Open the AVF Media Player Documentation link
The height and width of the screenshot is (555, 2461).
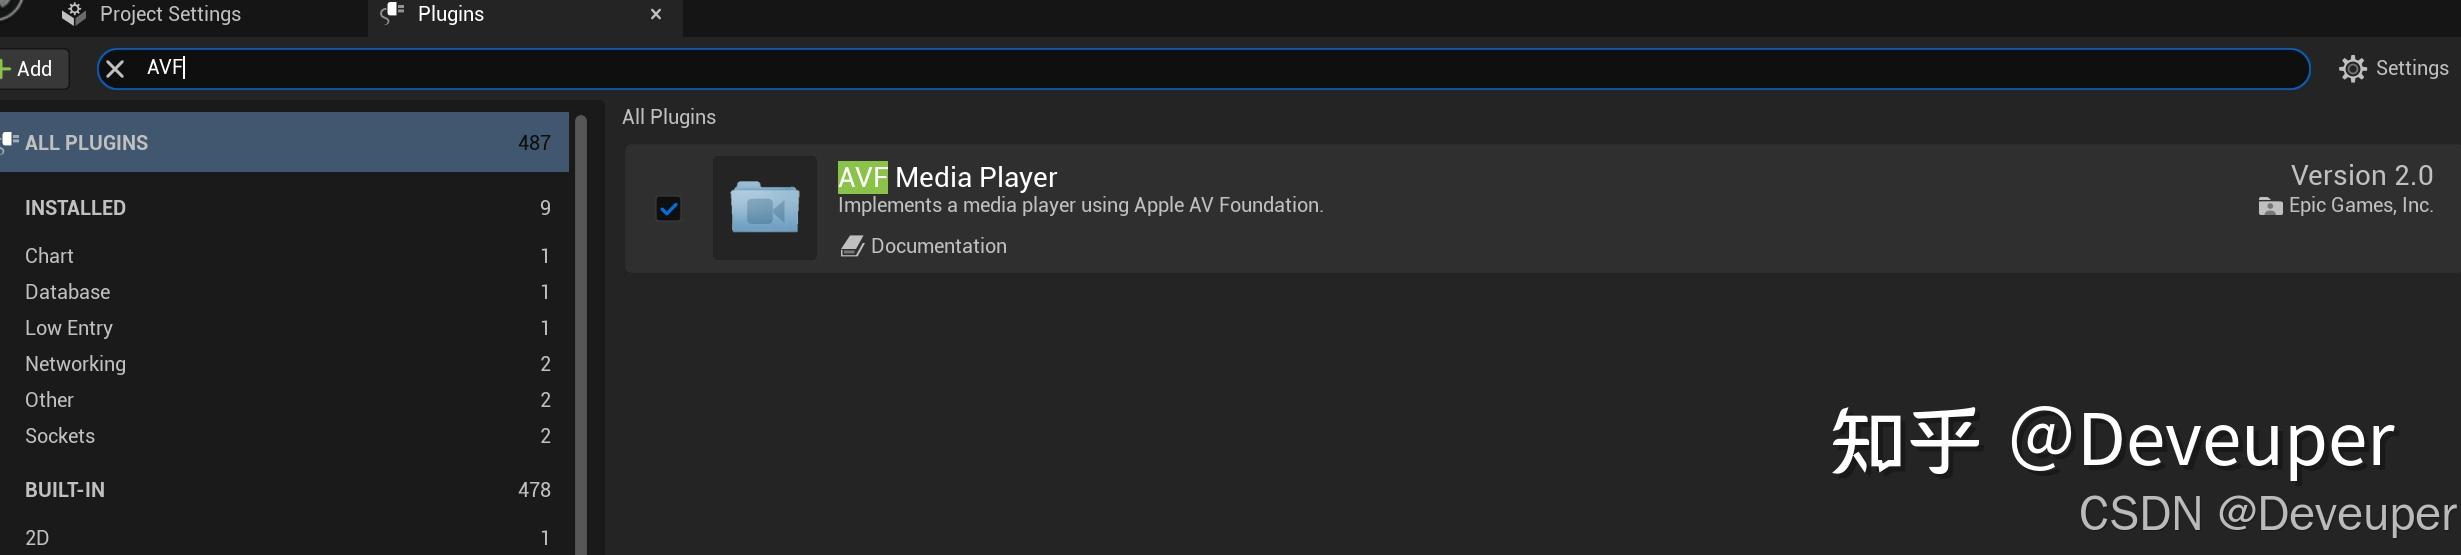point(938,246)
